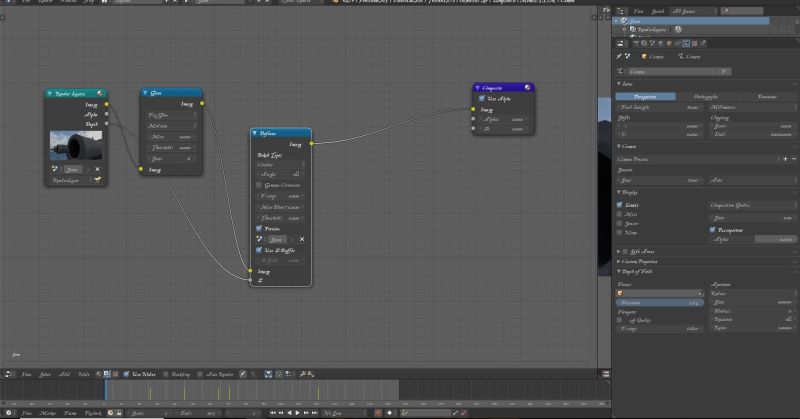The width and height of the screenshot is (800, 419).
Task: Open the Playback menu in timeline
Action: (92, 413)
